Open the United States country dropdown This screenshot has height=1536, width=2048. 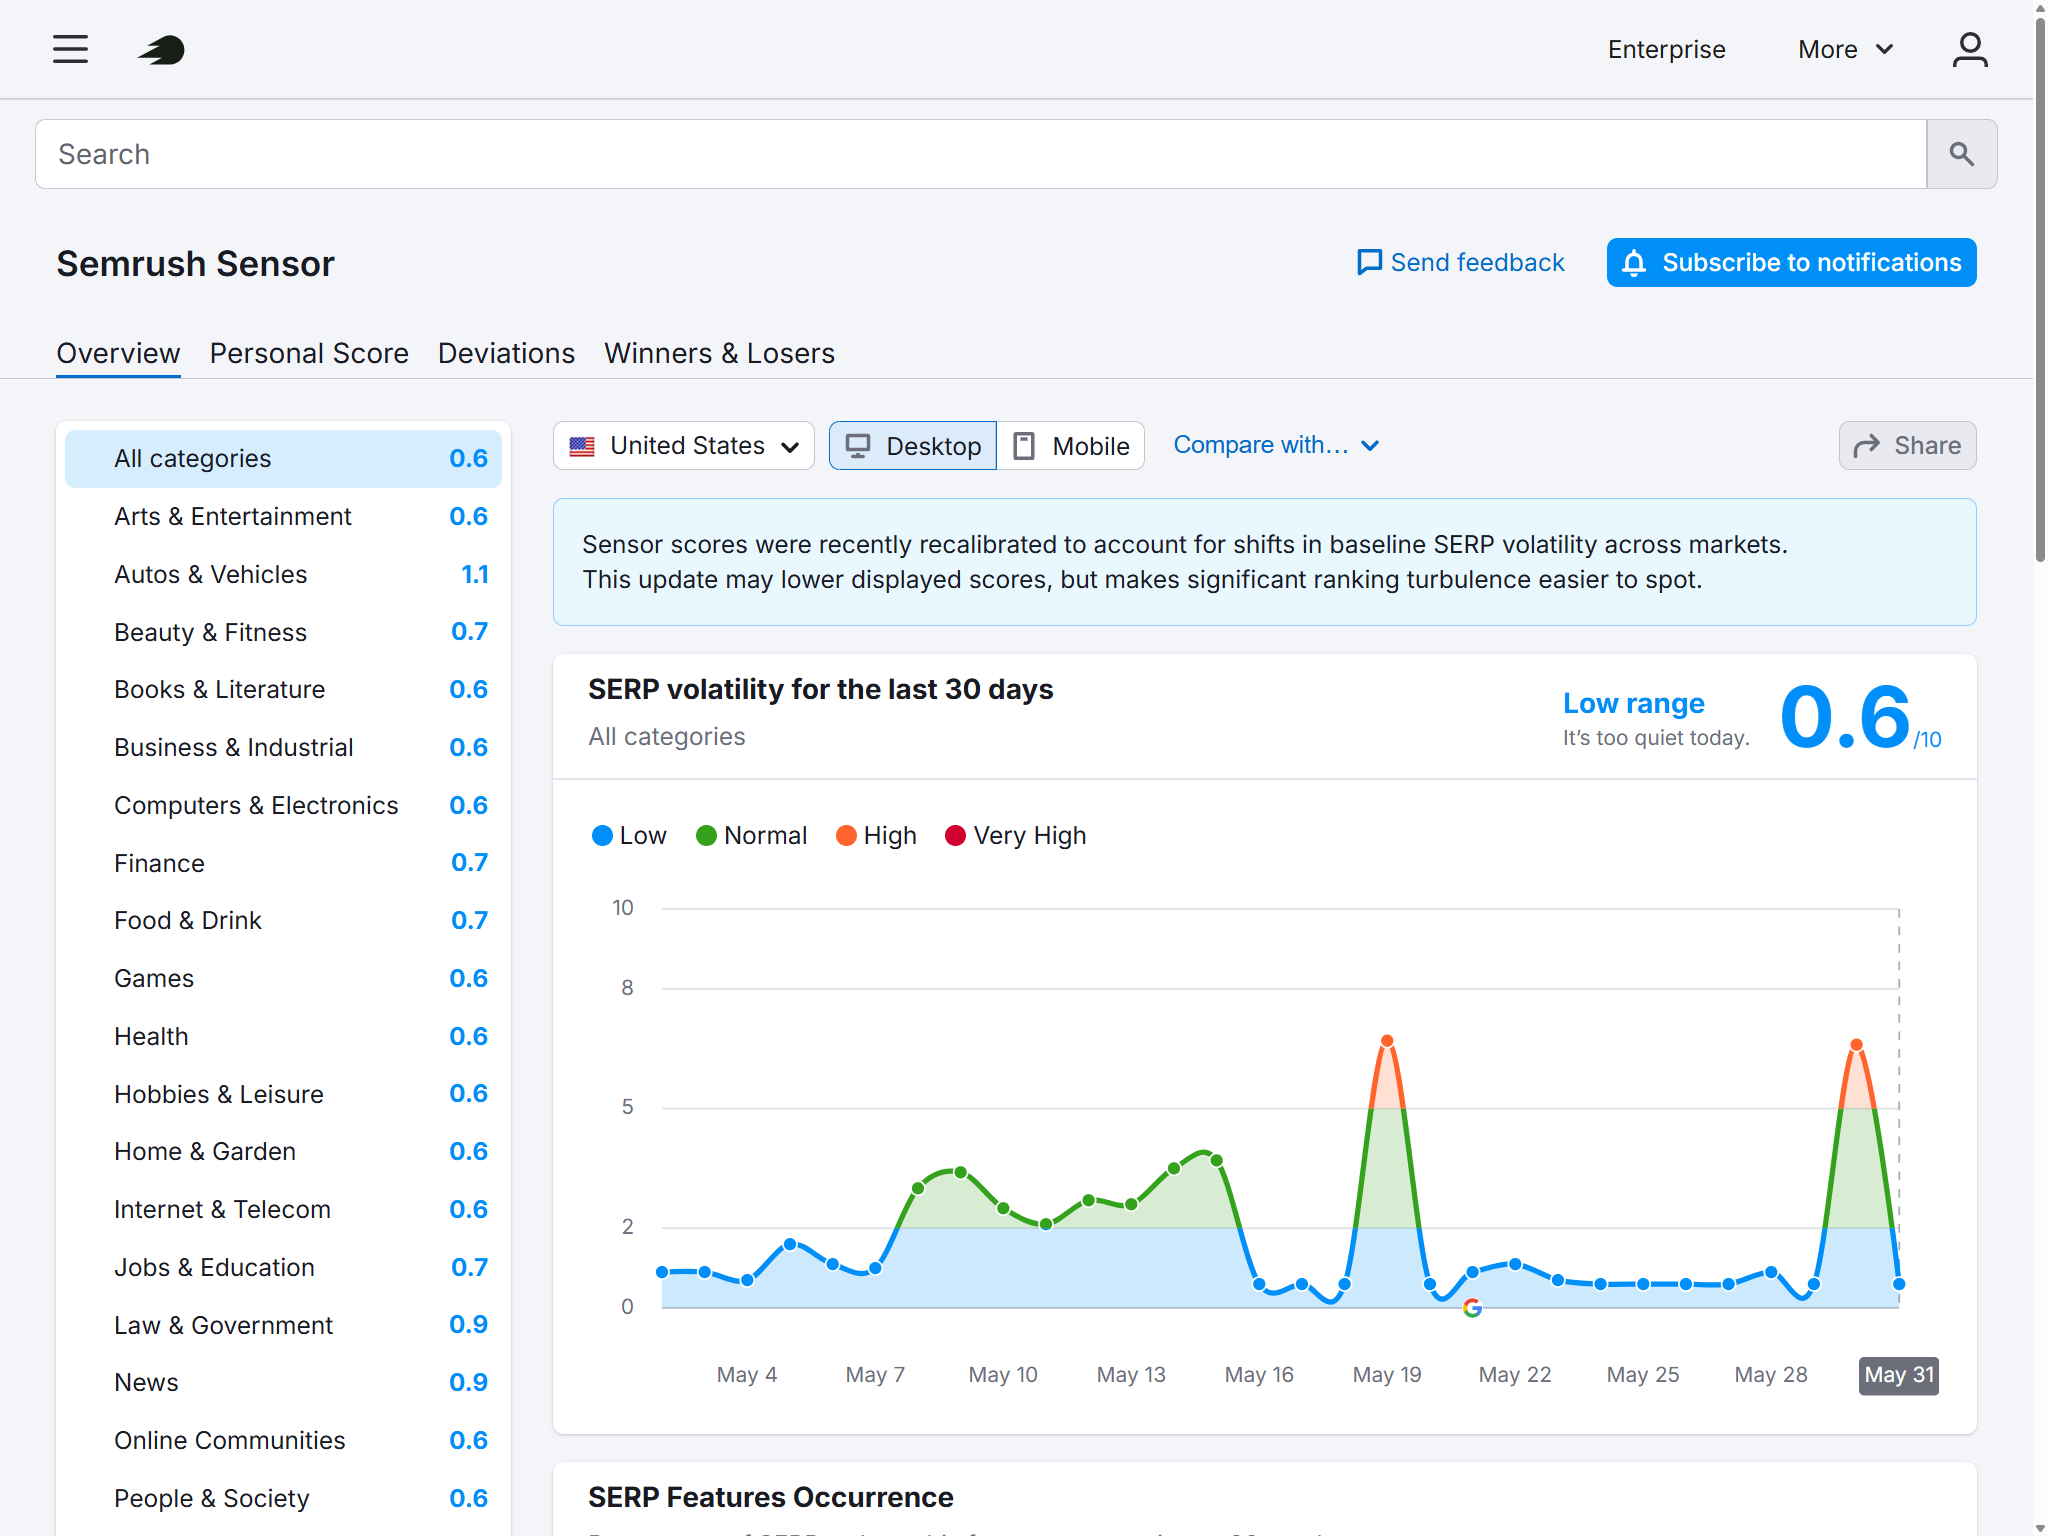pyautogui.click(x=684, y=445)
